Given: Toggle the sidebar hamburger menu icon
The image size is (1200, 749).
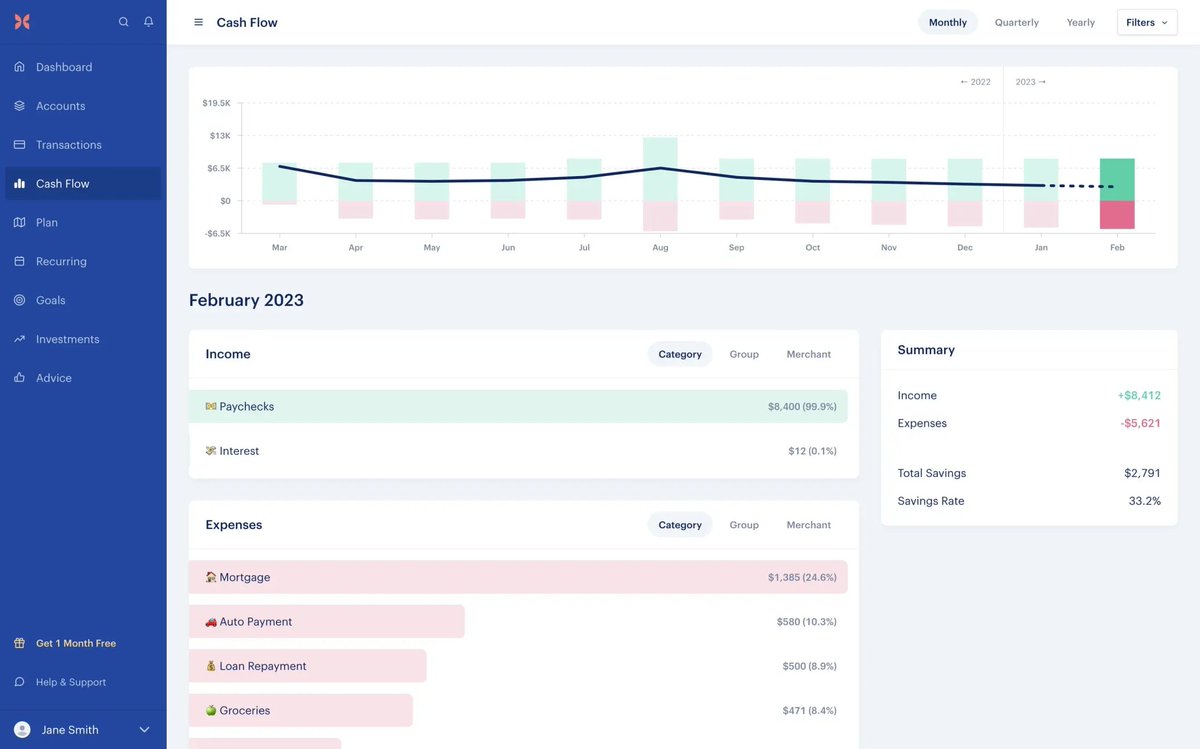Looking at the screenshot, I should pyautogui.click(x=198, y=22).
